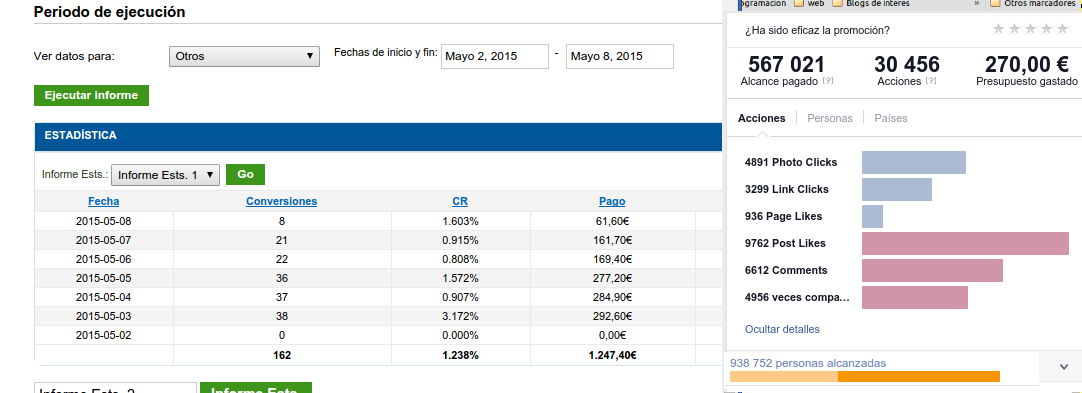This screenshot has width=1082, height=393.
Task: Click 'Ocultar detalles' link
Action: click(x=782, y=329)
